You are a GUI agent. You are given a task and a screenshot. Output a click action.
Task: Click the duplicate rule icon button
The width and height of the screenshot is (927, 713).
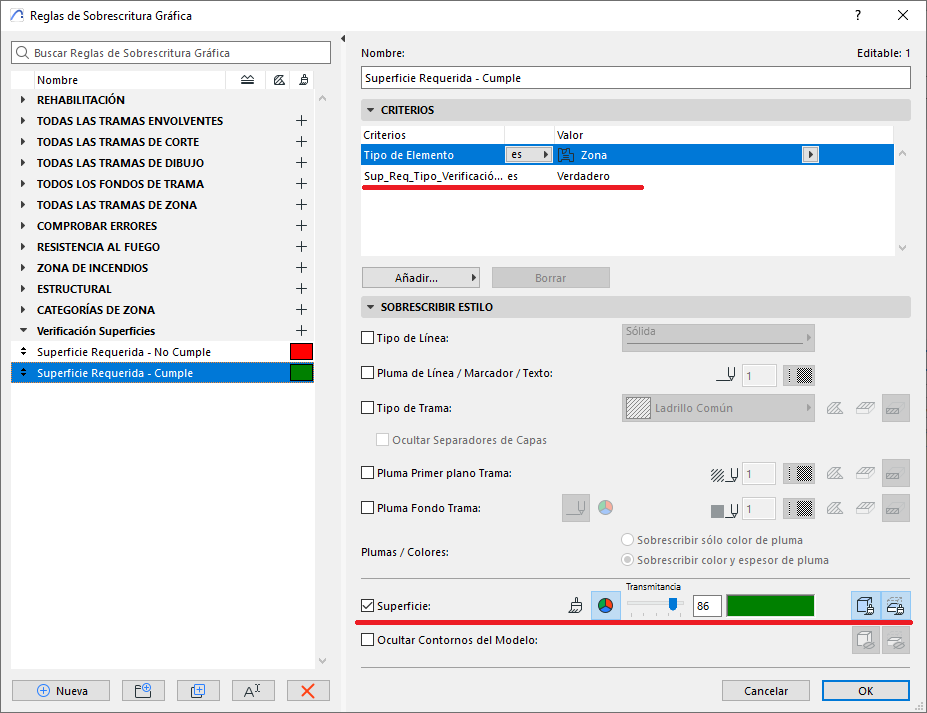click(198, 690)
